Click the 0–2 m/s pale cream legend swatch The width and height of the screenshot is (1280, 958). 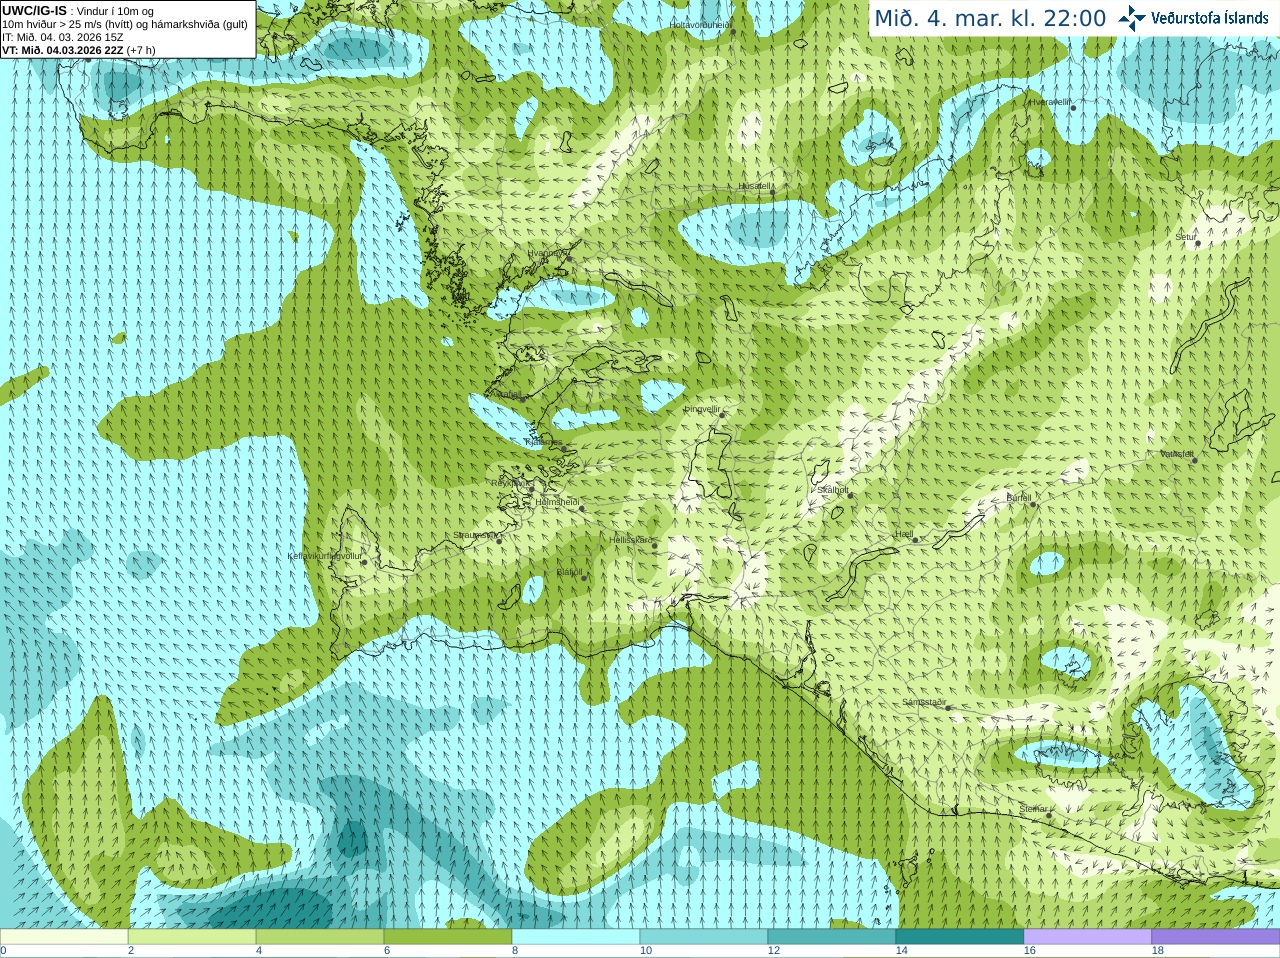point(64,937)
